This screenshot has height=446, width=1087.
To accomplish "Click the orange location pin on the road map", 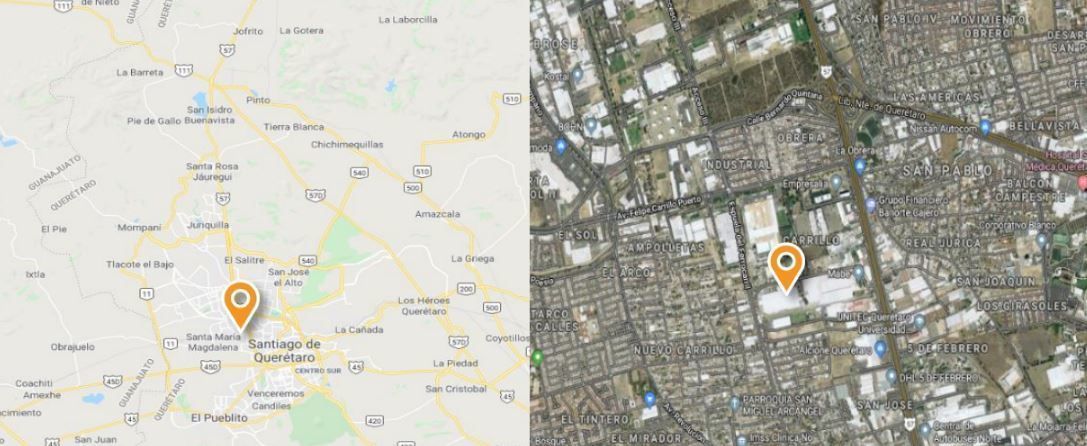I will (241, 305).
